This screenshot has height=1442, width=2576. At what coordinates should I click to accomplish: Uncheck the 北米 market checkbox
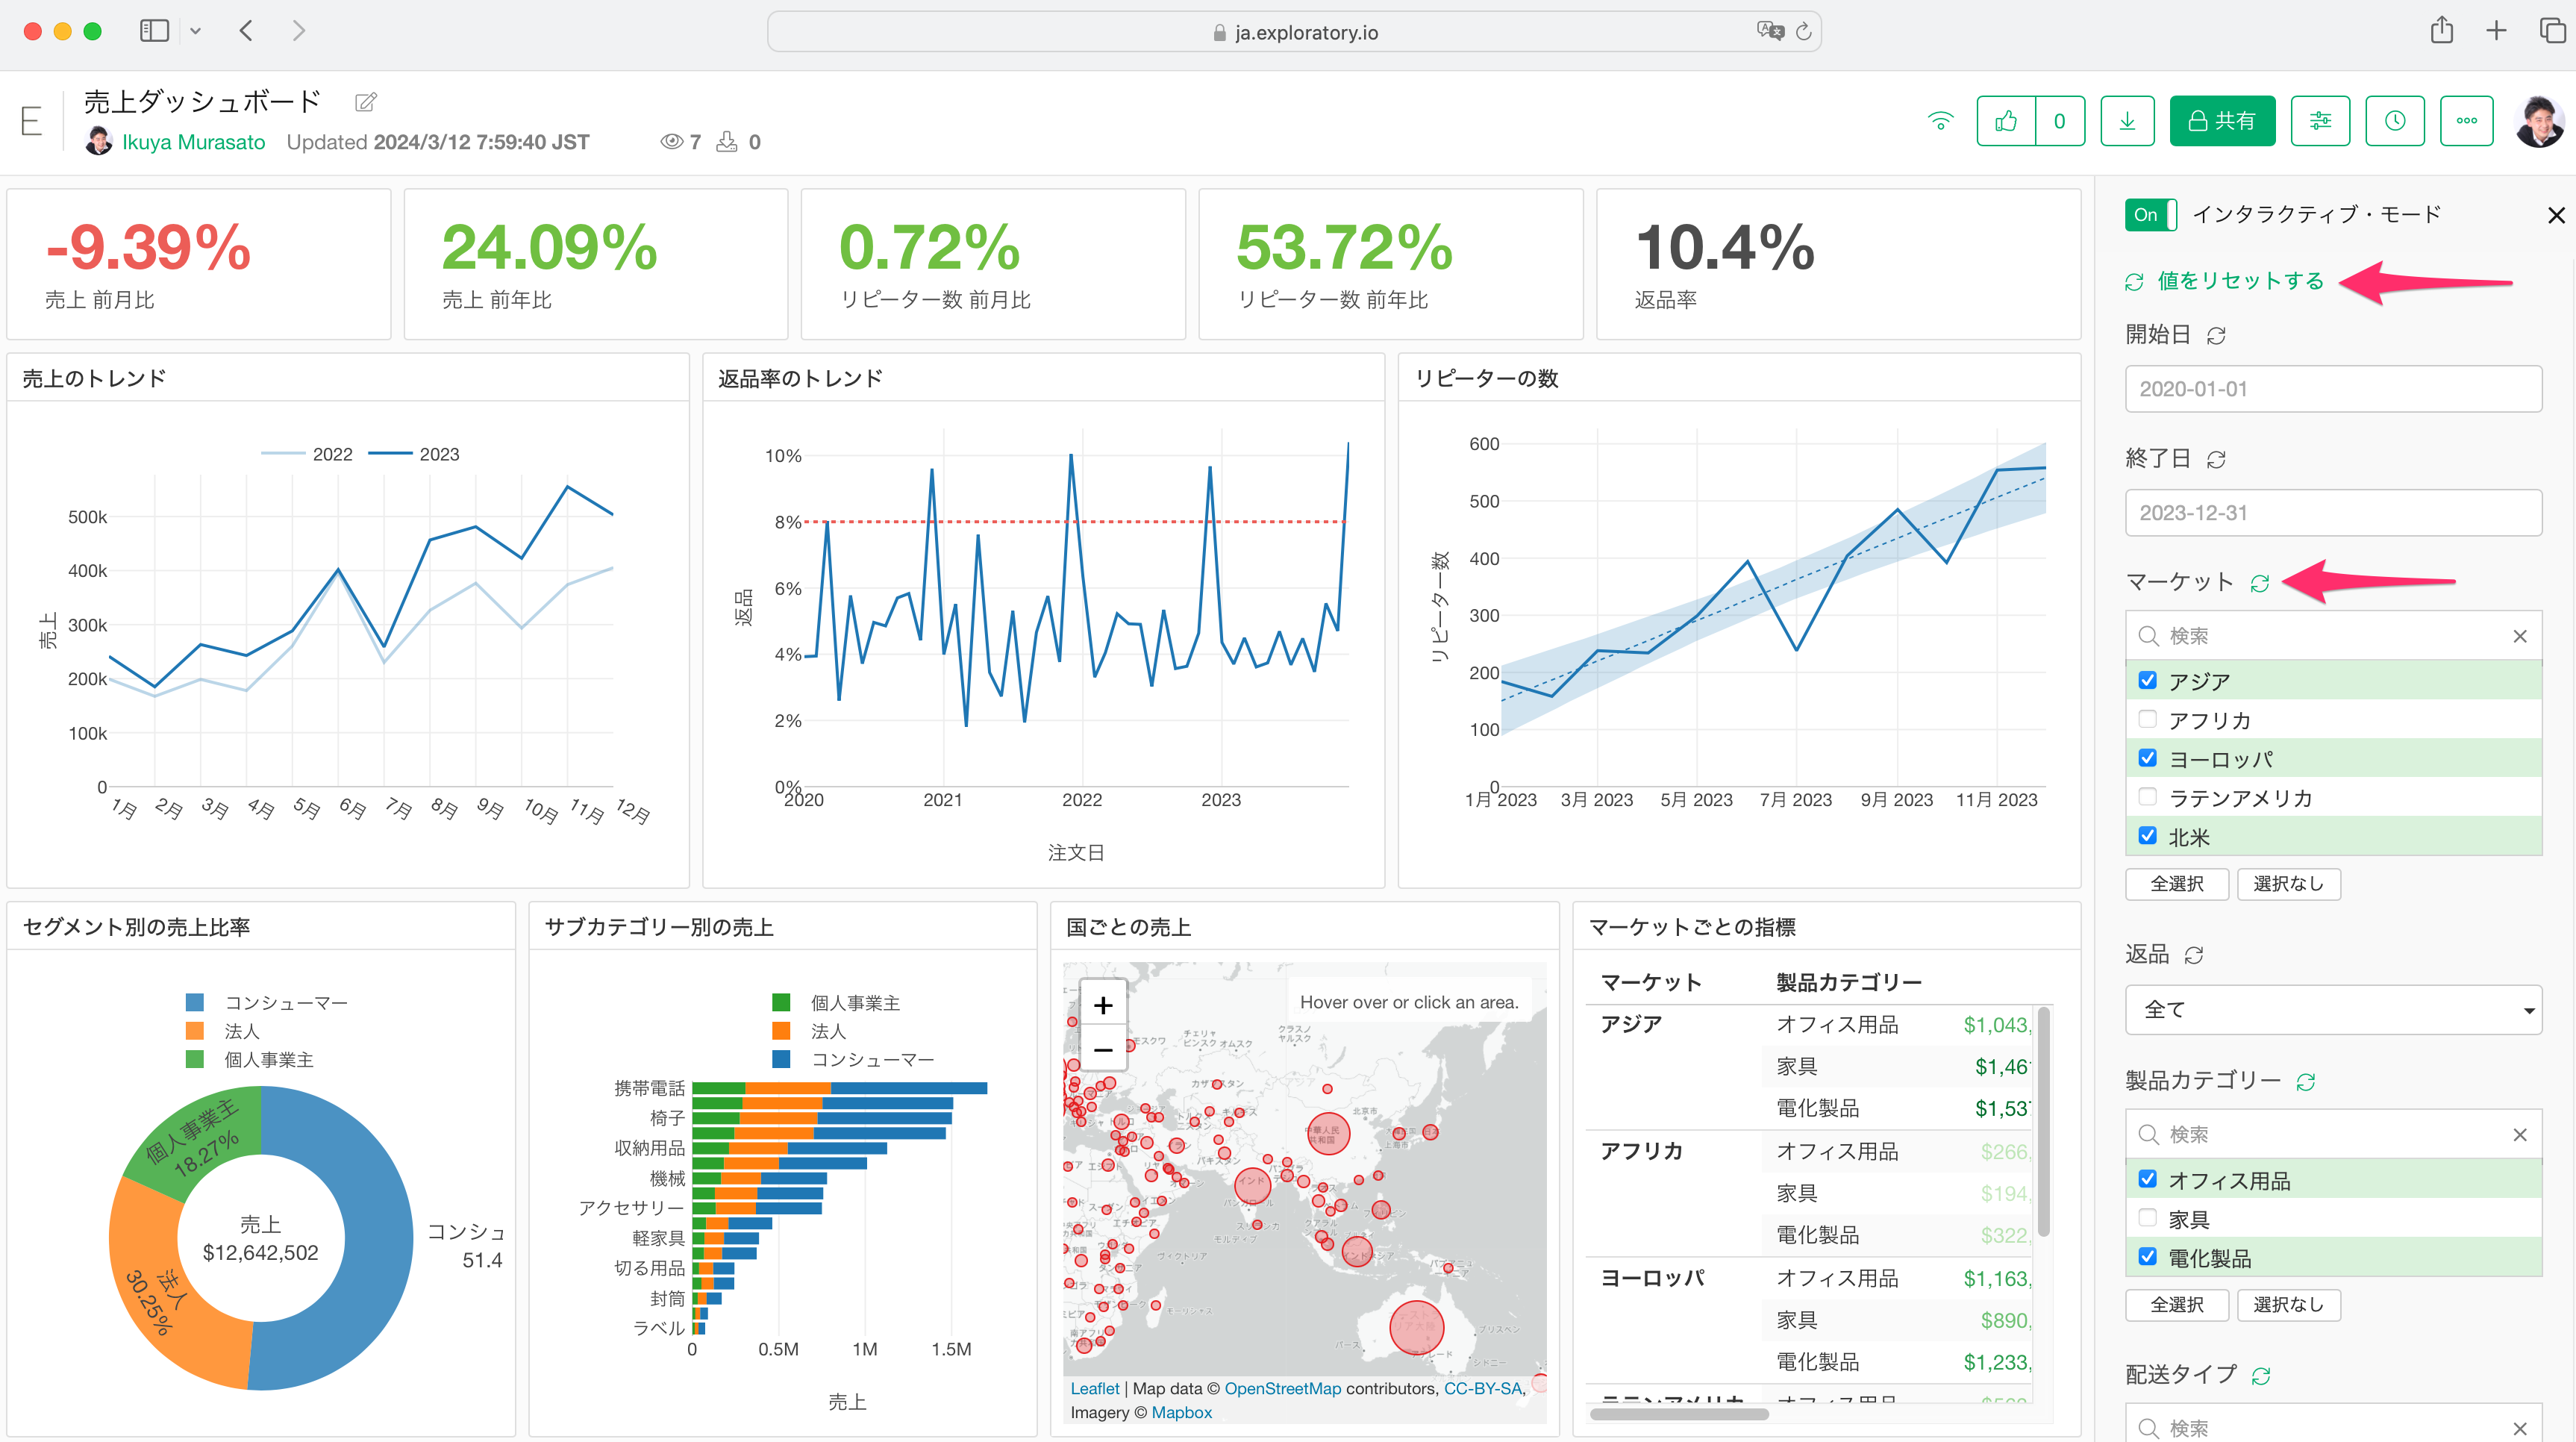[x=2146, y=836]
